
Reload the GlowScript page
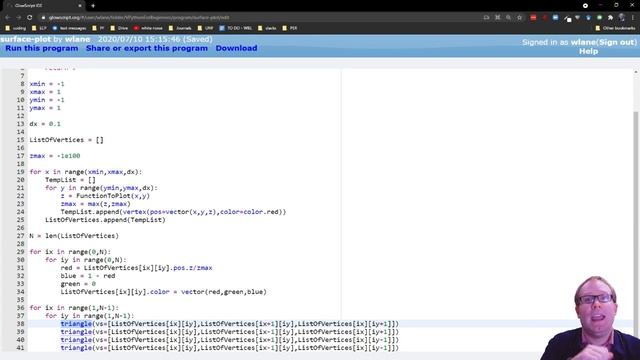[29, 18]
